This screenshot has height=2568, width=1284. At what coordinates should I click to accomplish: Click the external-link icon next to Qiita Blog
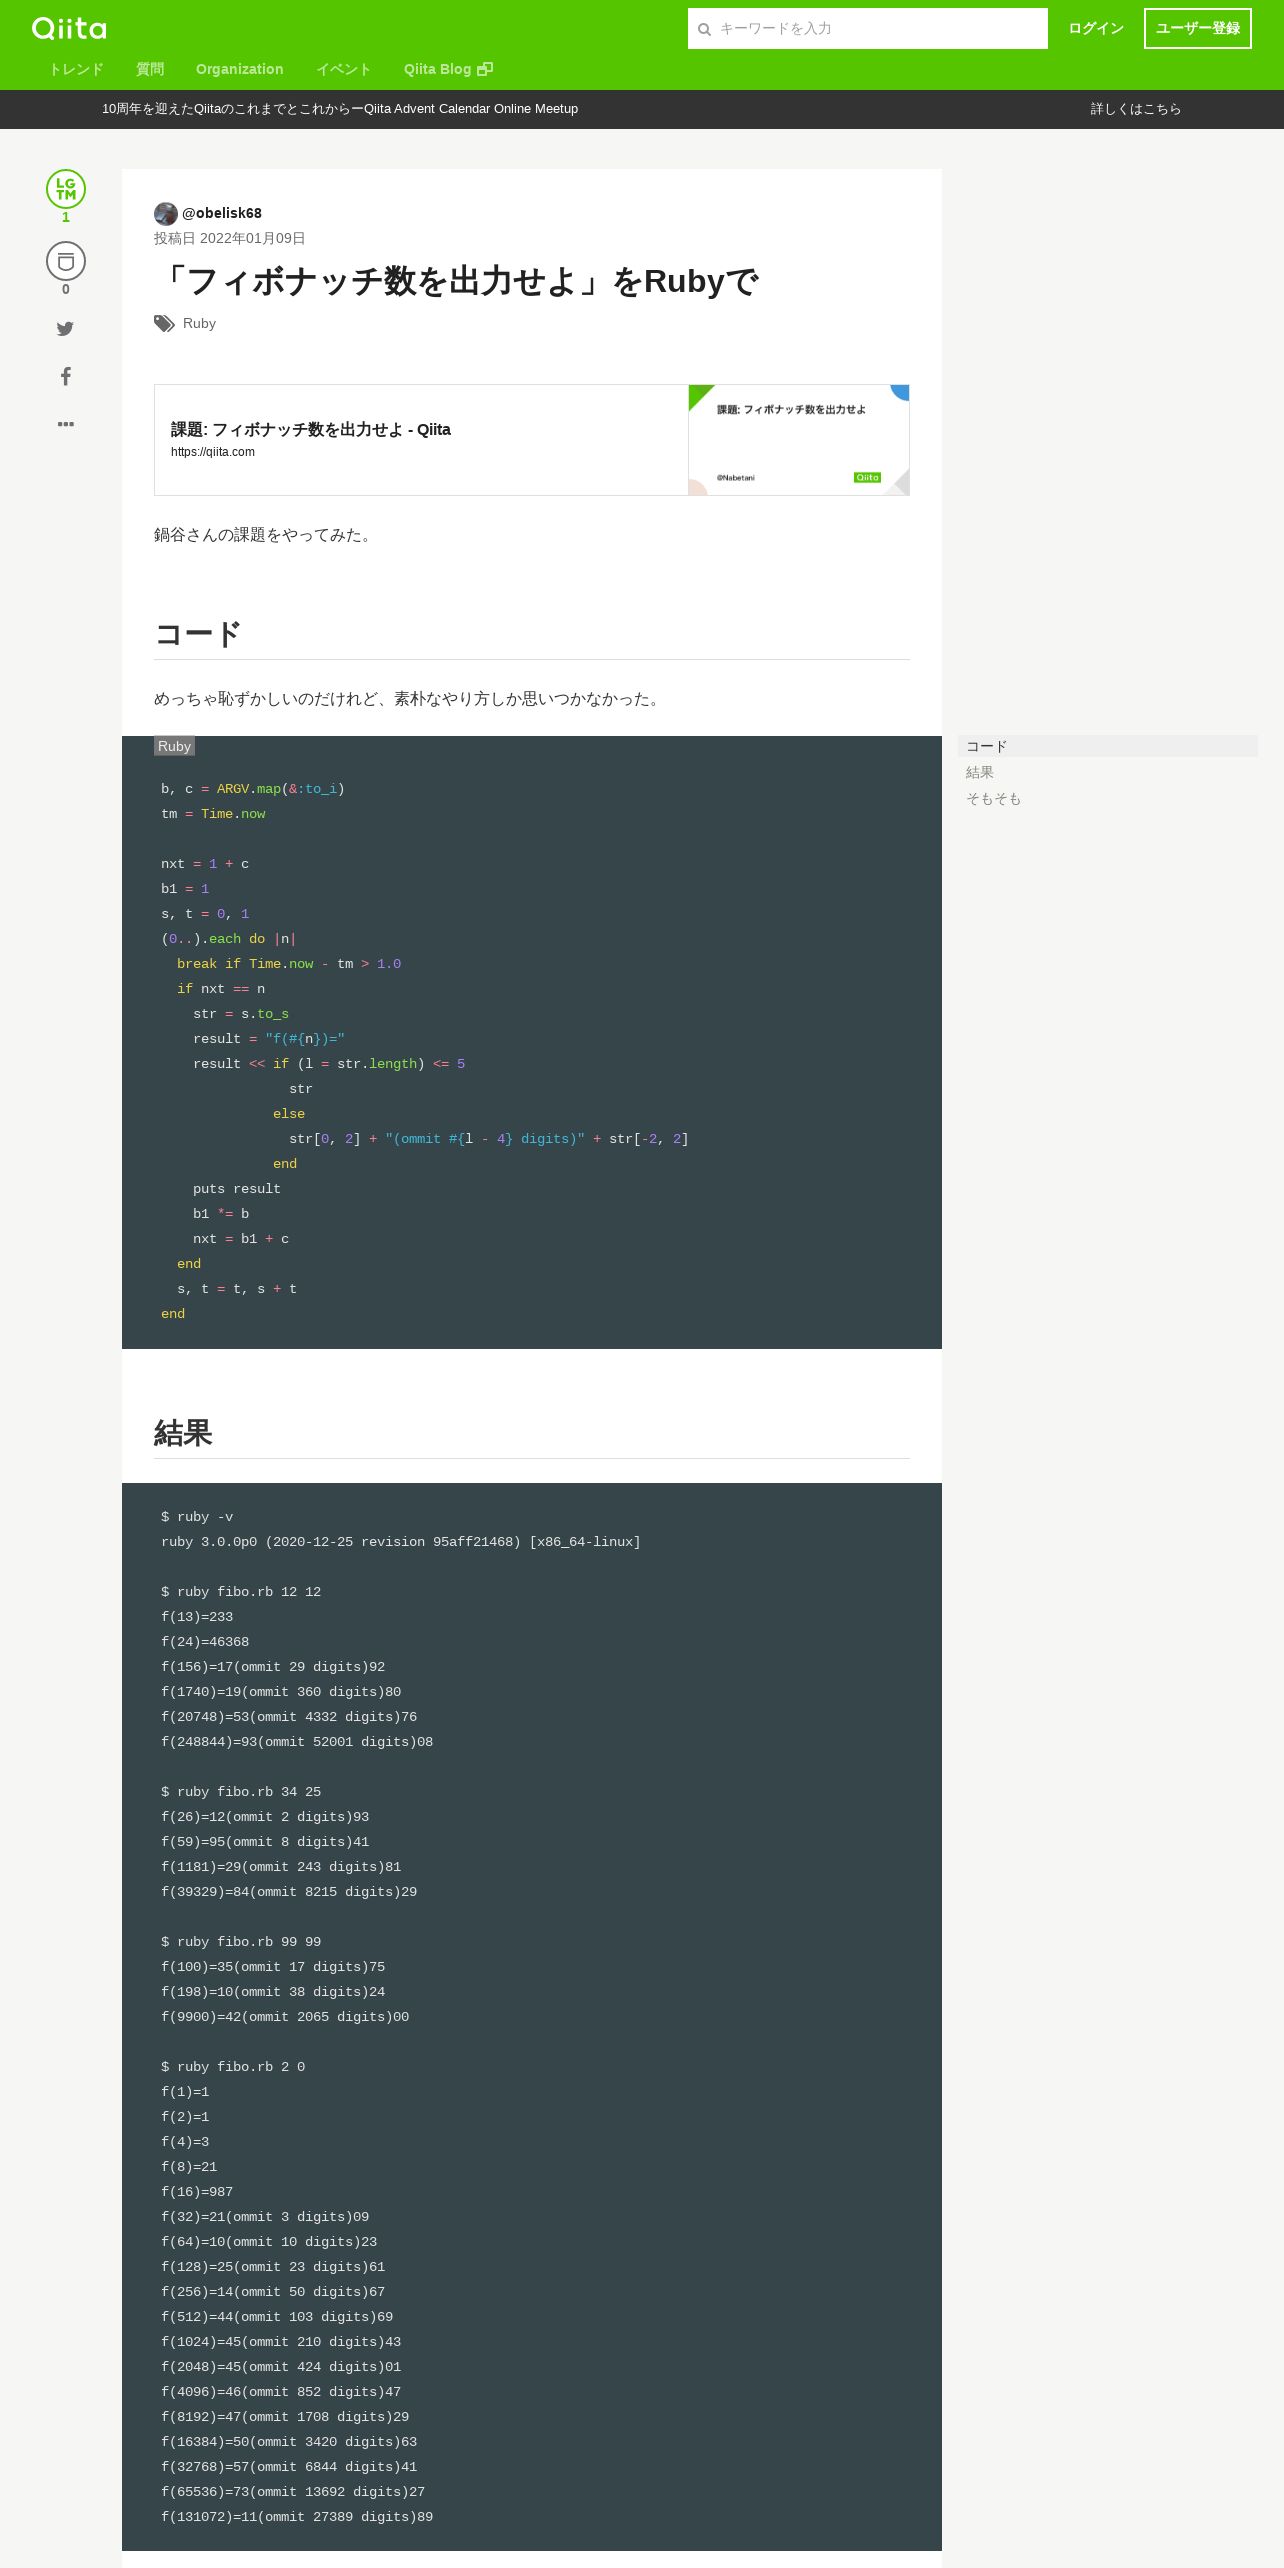tap(485, 69)
